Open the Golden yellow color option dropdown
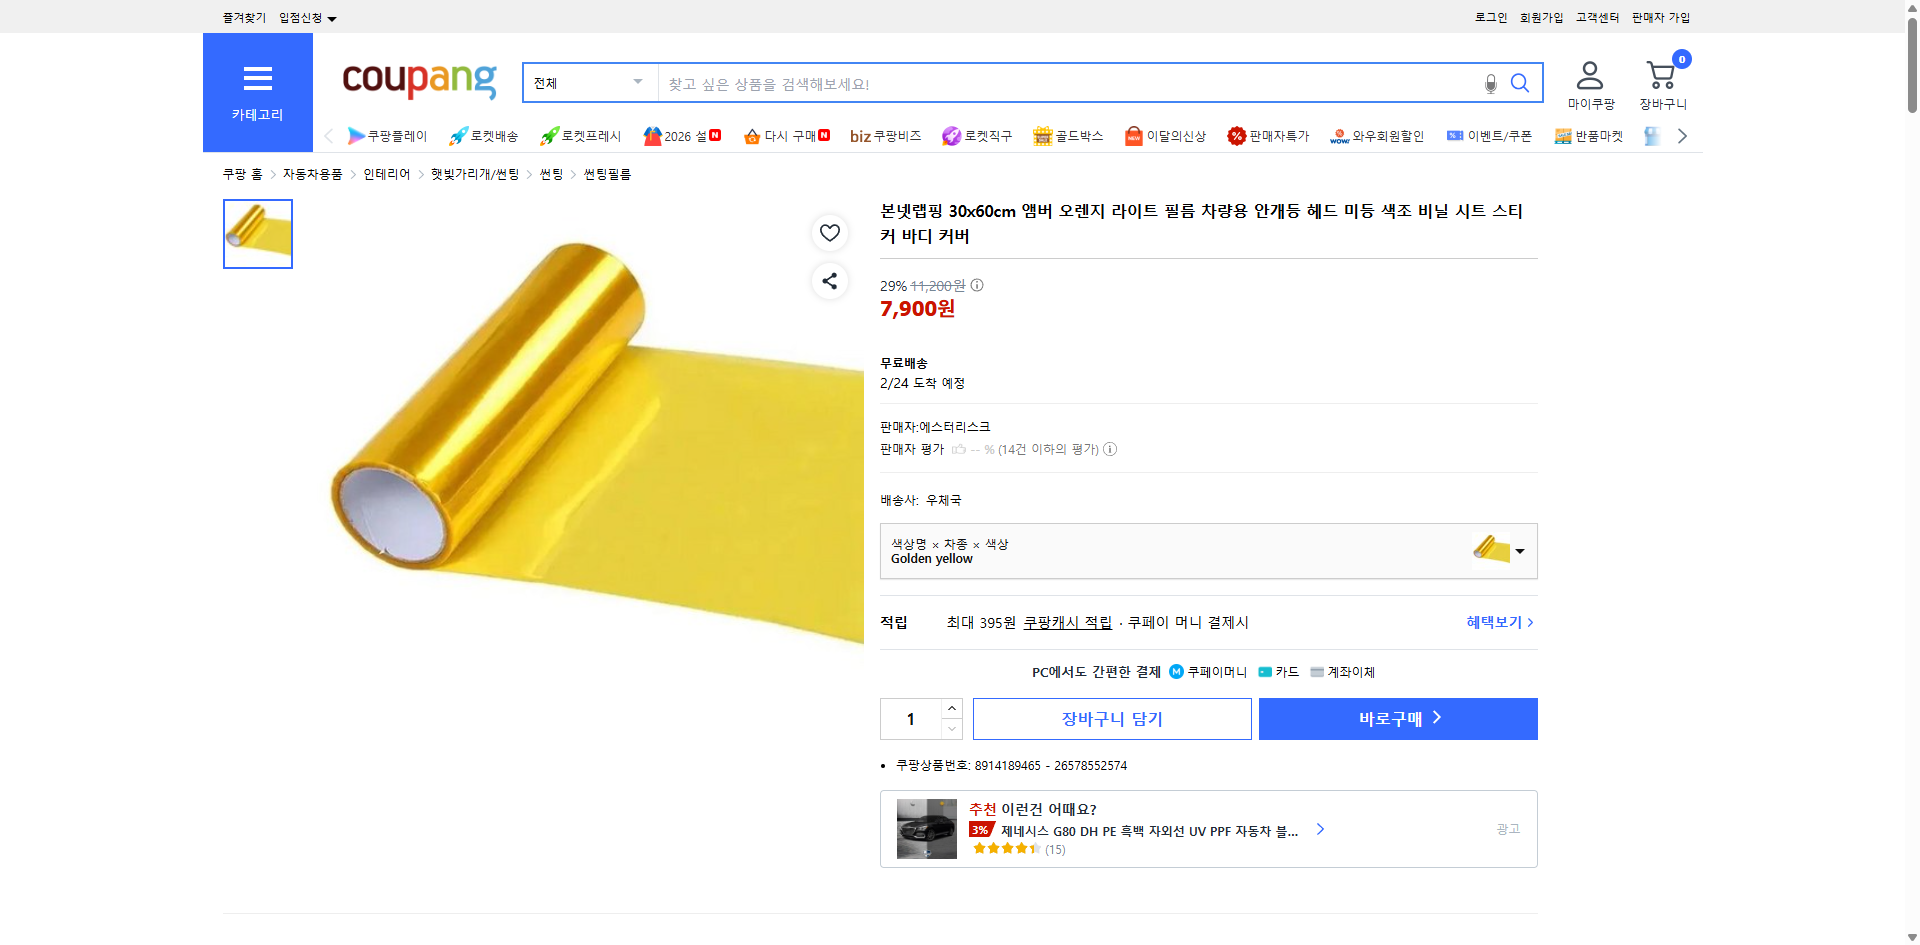The image size is (1920, 945). [1518, 551]
